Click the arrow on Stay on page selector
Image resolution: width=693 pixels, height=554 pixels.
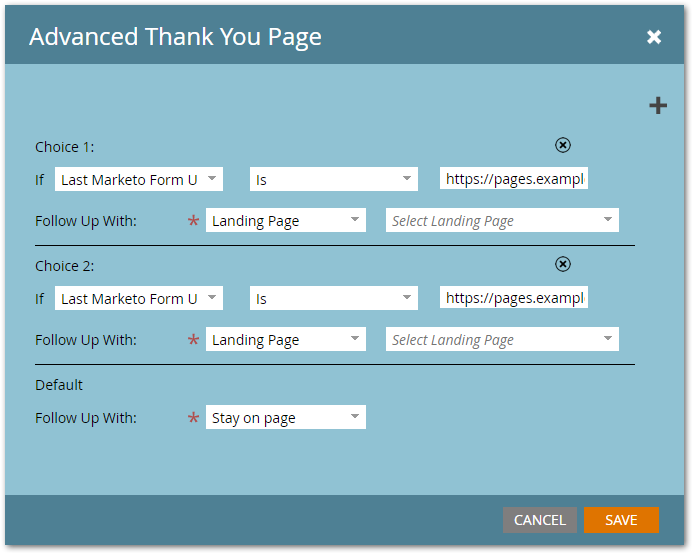tap(354, 418)
